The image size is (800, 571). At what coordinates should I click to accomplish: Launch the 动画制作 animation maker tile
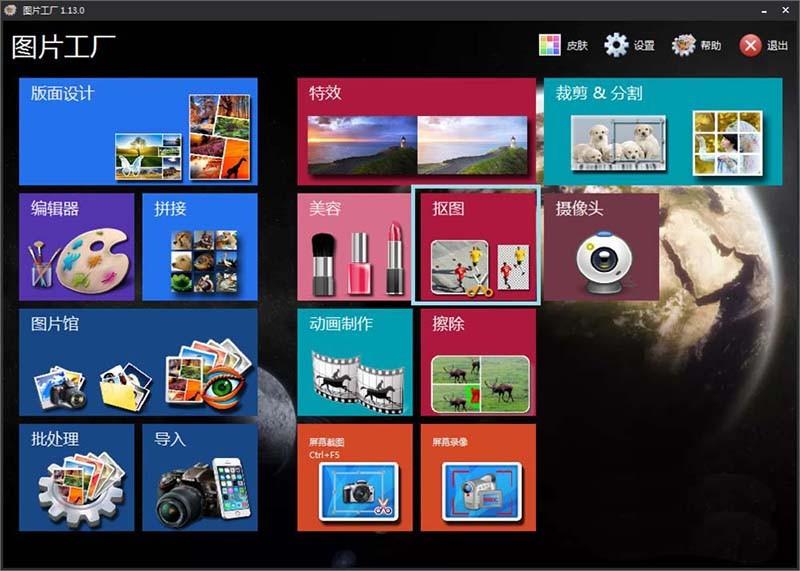pyautogui.click(x=354, y=362)
